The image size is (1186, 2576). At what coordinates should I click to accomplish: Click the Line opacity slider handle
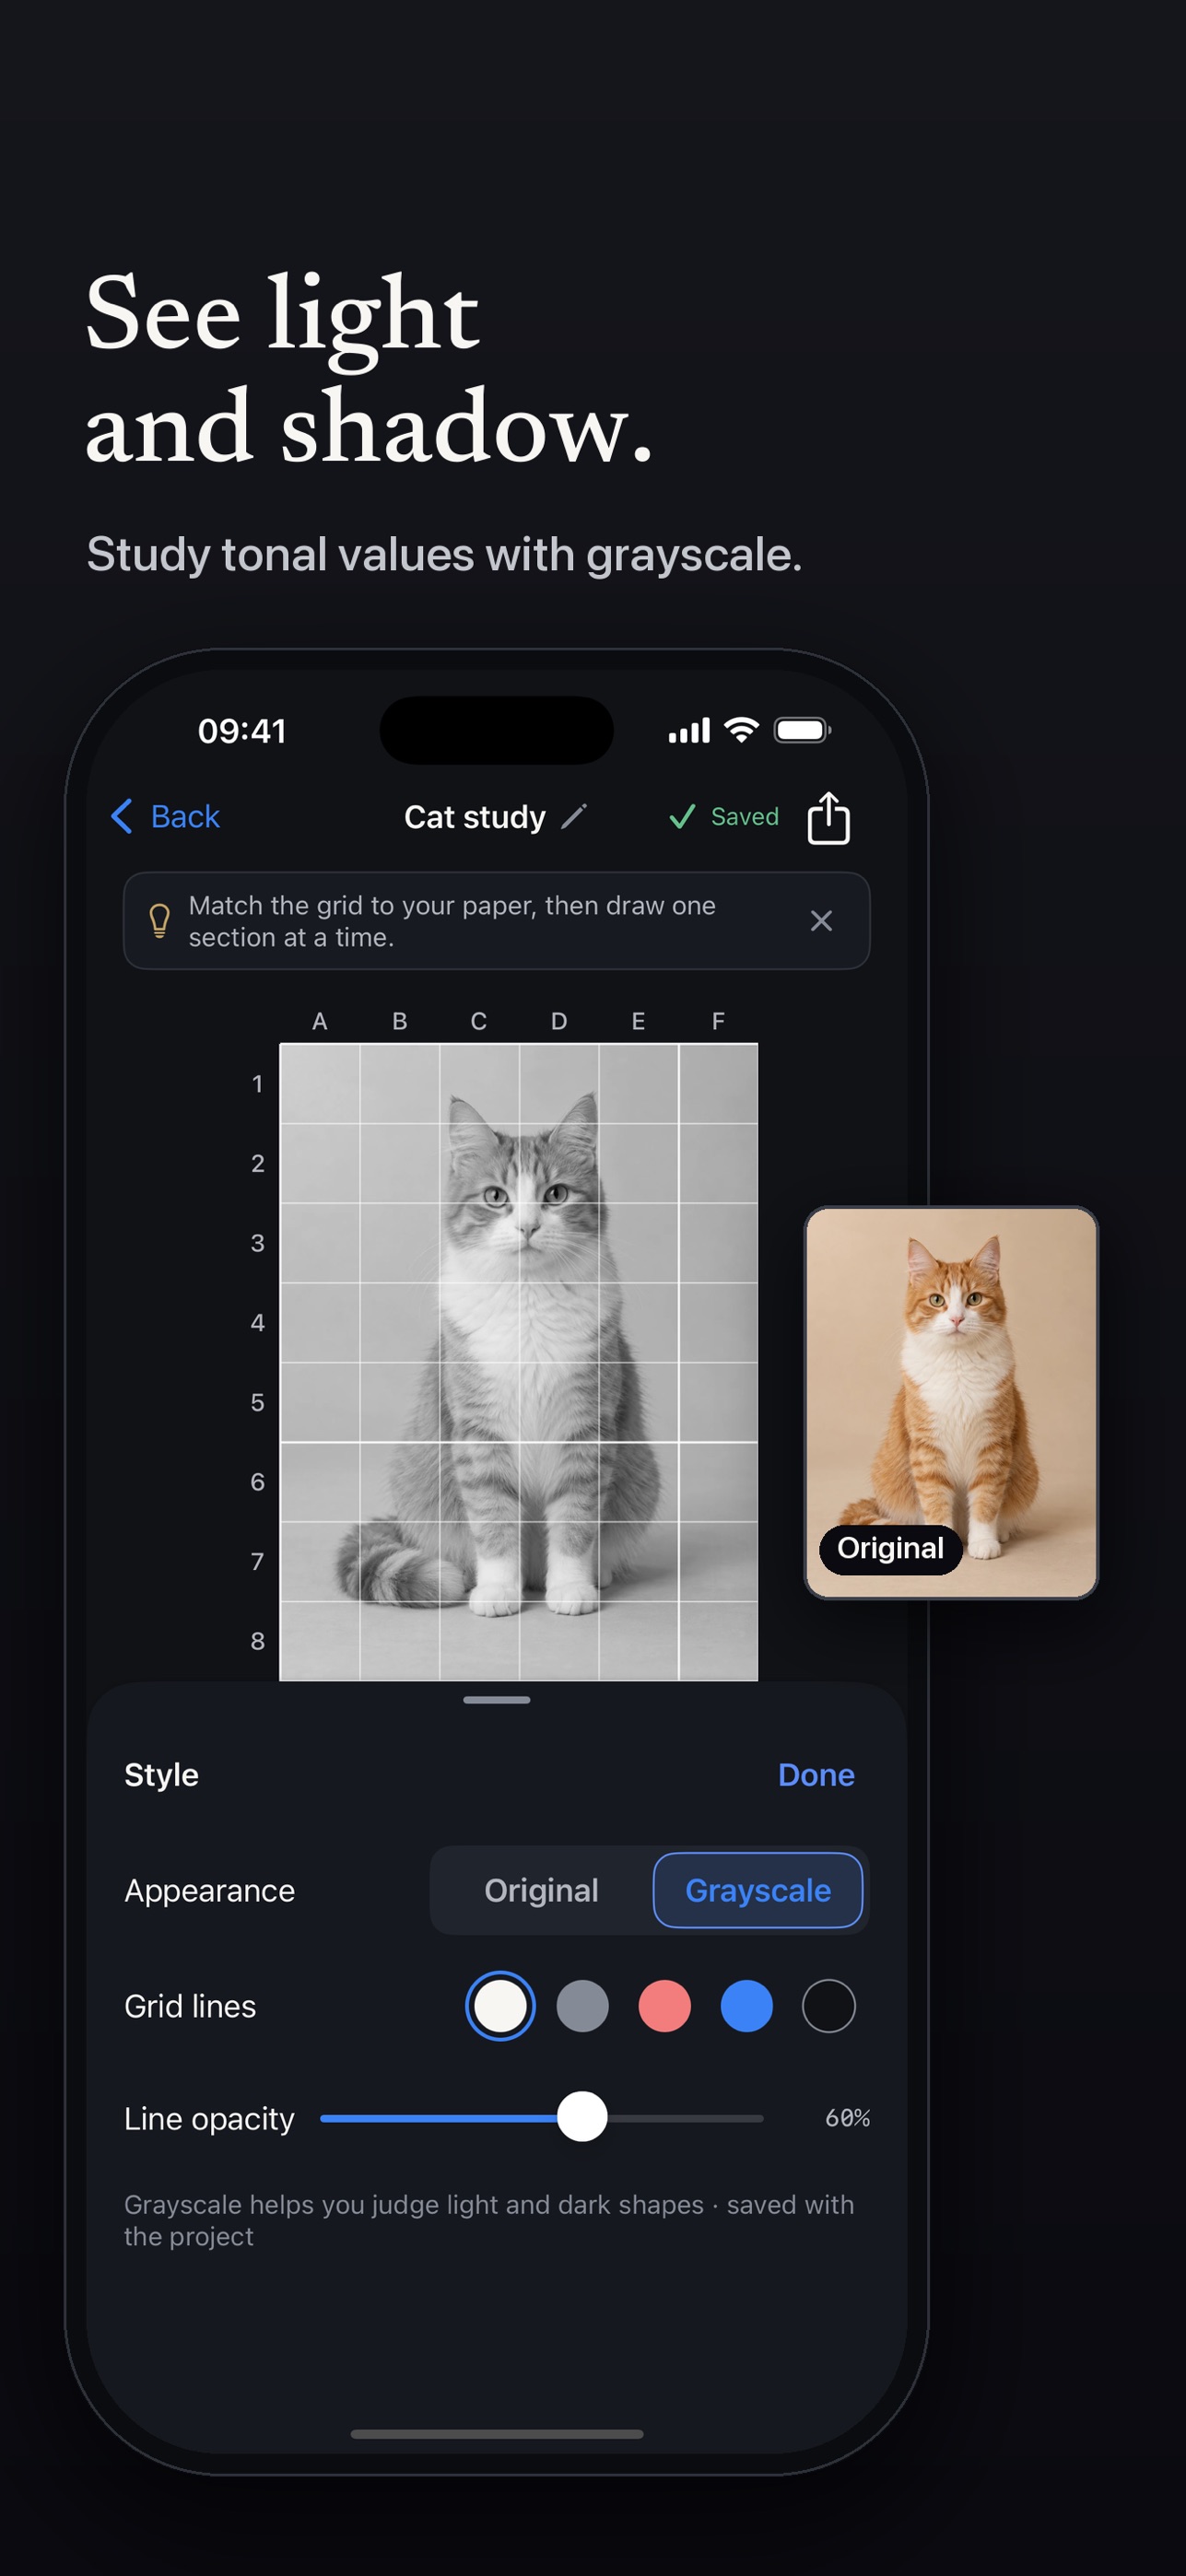tap(582, 2116)
